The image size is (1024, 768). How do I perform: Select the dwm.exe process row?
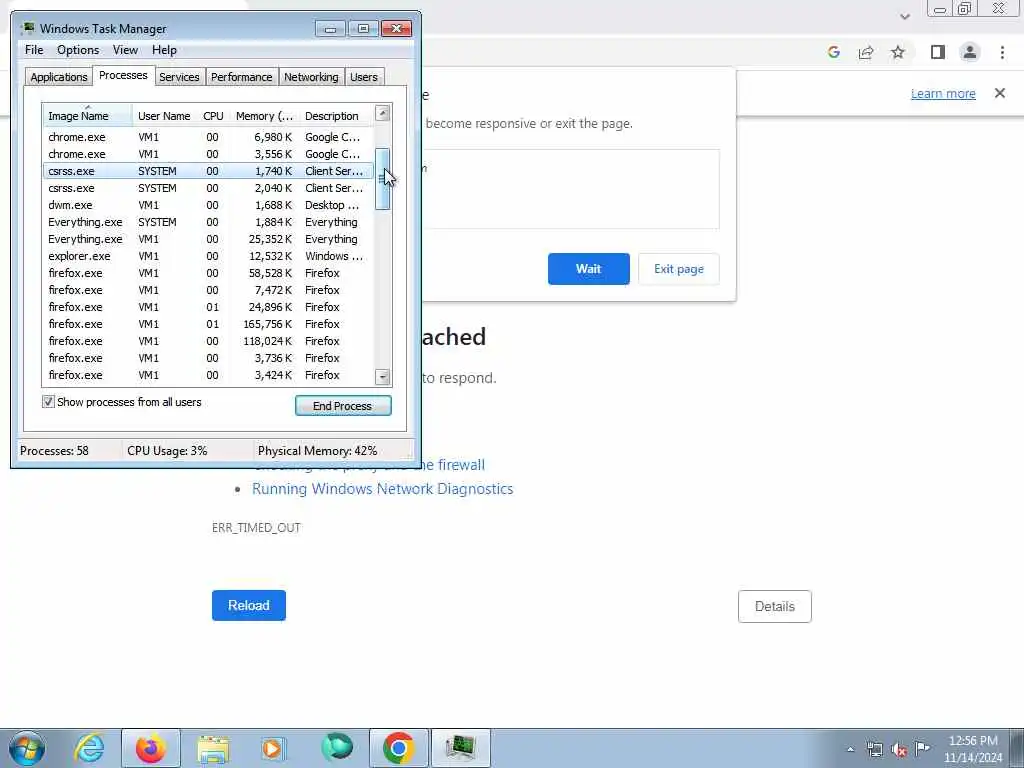click(208, 205)
